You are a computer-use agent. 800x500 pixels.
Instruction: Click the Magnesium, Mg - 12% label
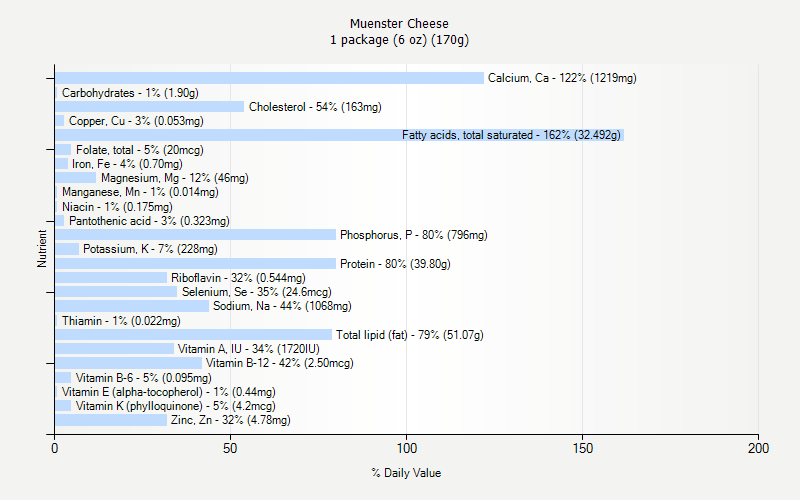(x=174, y=178)
